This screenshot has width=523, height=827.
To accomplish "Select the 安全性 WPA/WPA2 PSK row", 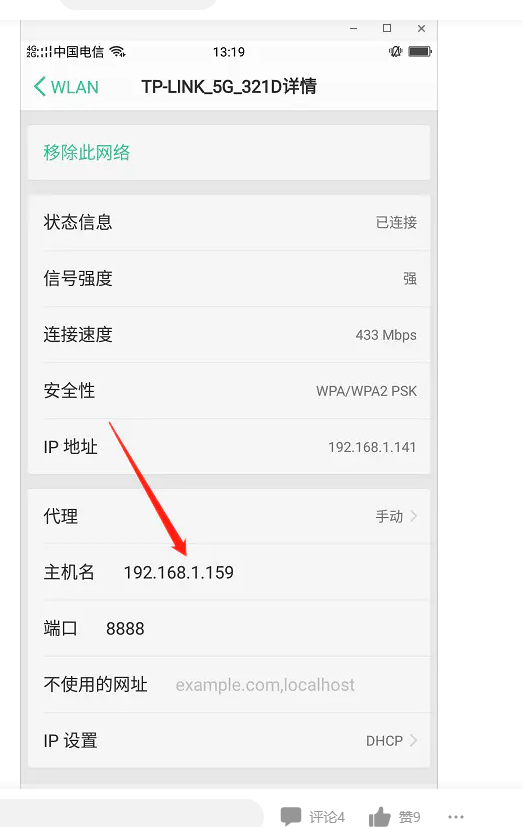I will [229, 391].
